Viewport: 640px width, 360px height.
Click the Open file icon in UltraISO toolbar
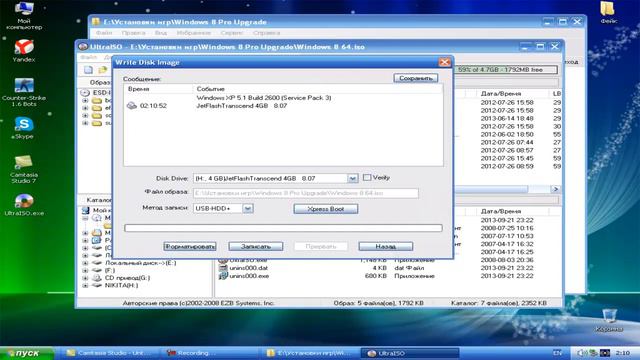pyautogui.click(x=102, y=70)
